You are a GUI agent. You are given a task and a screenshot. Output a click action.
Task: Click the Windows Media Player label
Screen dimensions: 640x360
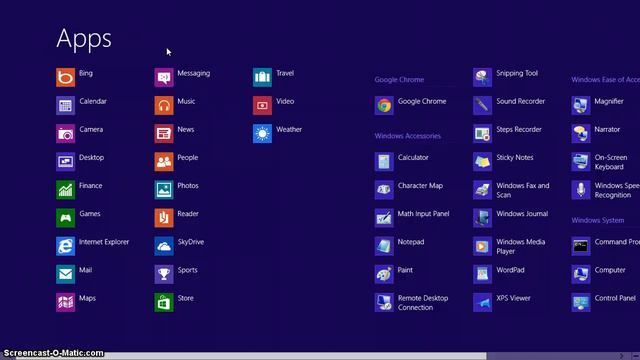coord(520,247)
